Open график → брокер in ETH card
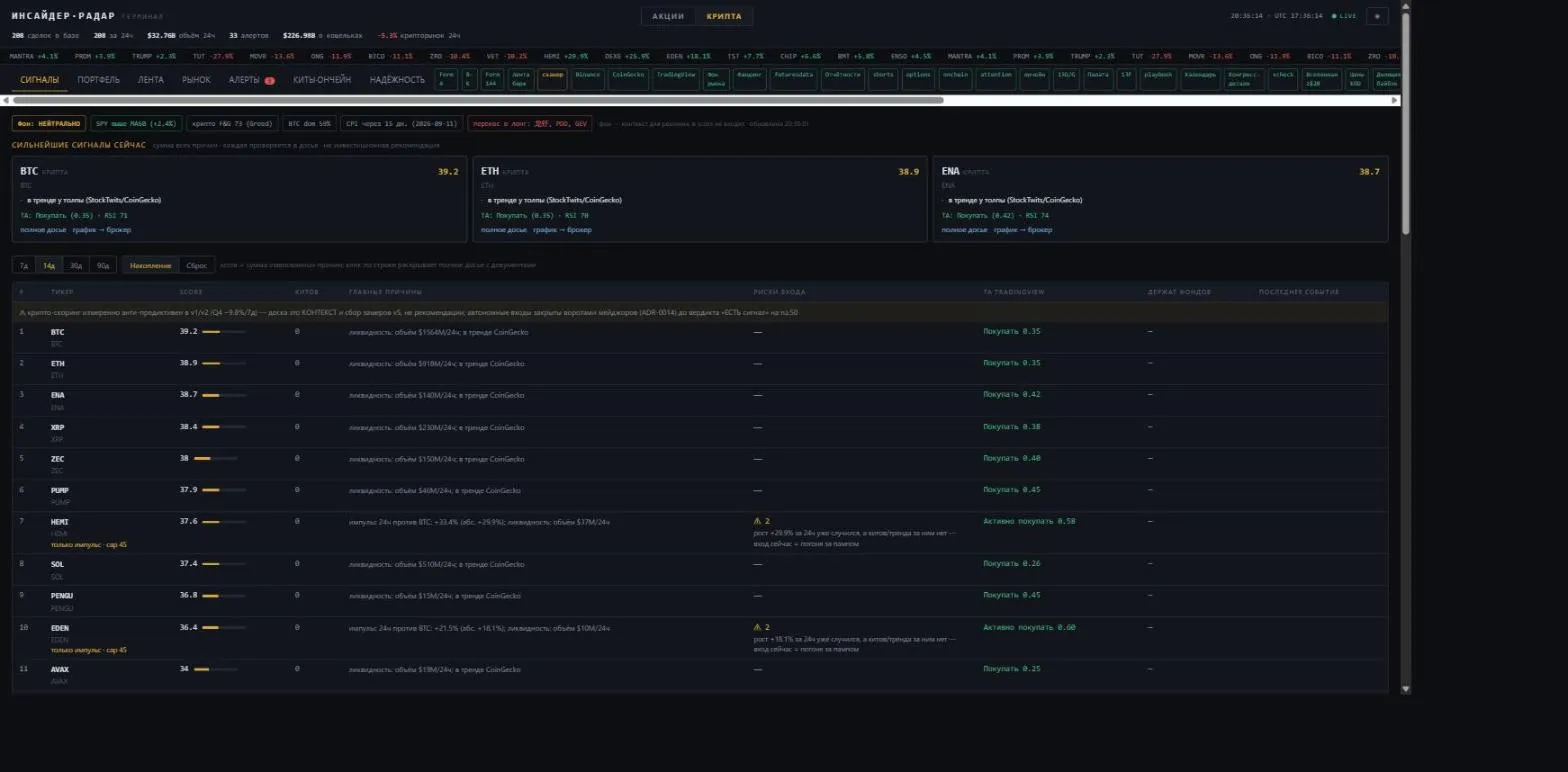 [x=562, y=230]
